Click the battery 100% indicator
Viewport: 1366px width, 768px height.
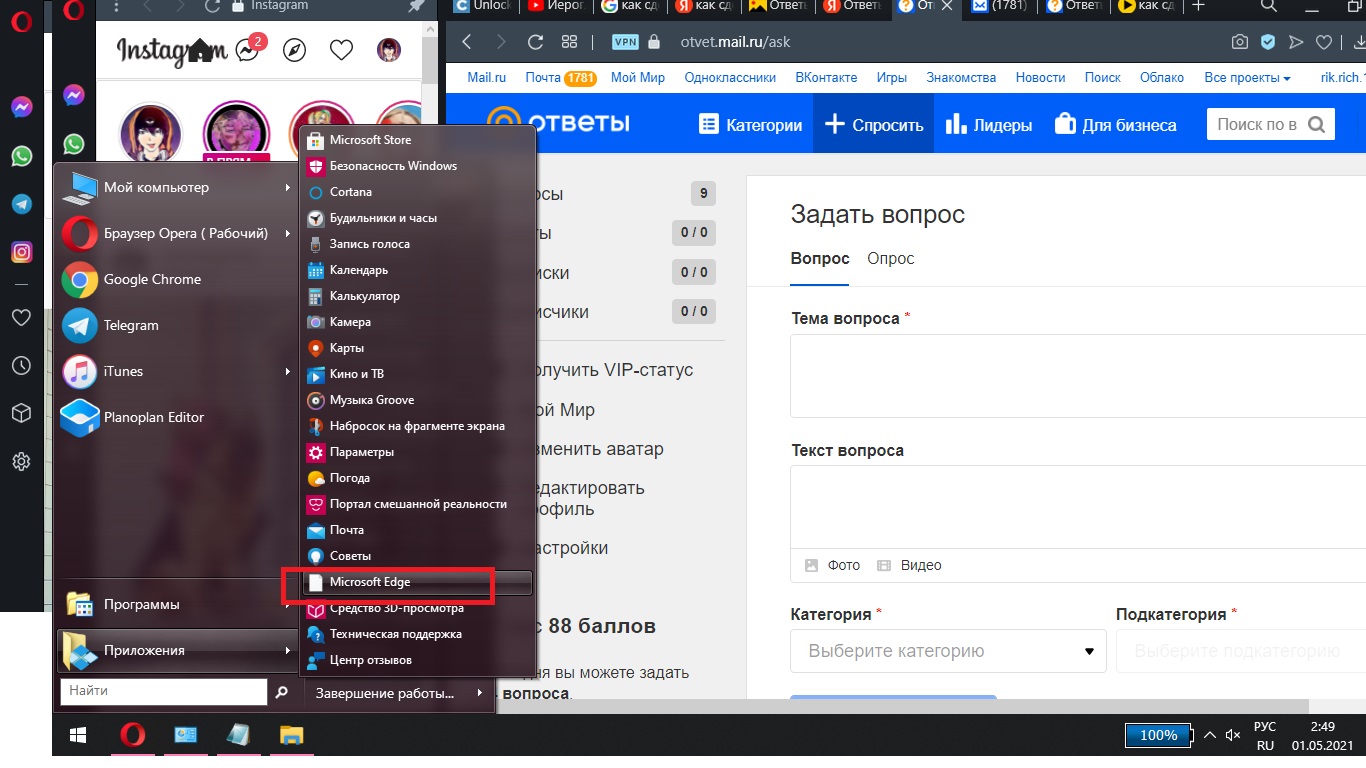(x=1158, y=736)
